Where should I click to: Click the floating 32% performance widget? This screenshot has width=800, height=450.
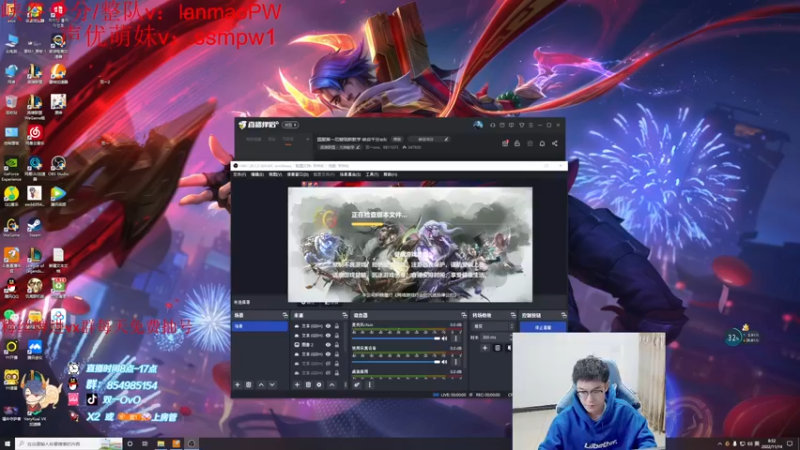tap(733, 337)
